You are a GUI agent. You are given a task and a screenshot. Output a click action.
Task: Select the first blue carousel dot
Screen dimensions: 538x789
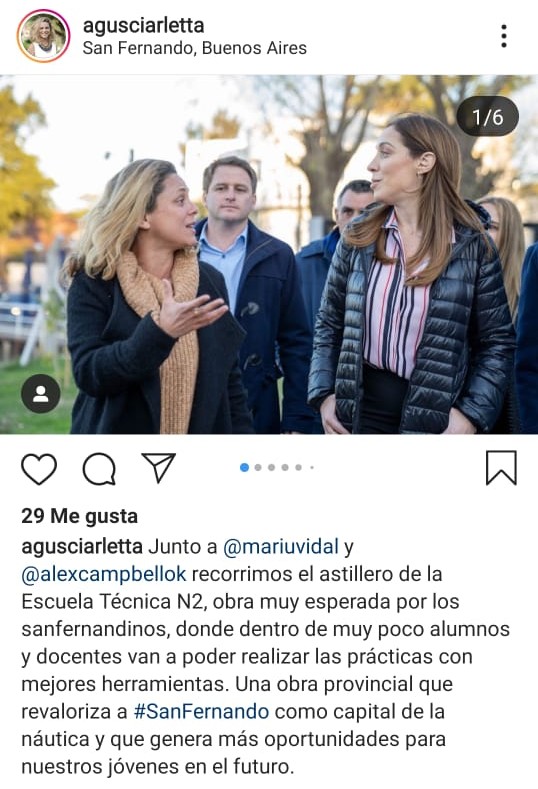pos(245,467)
